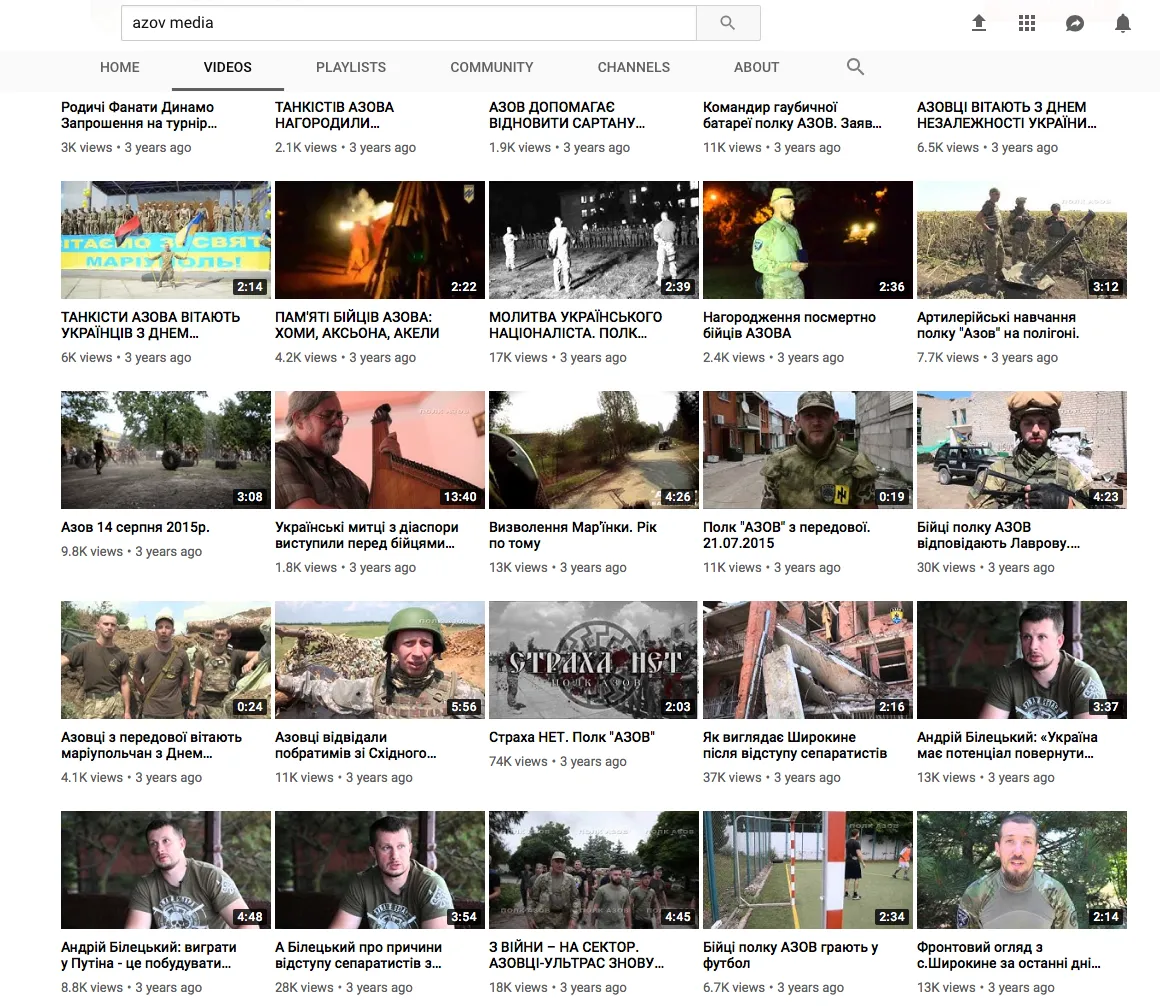1160x1006 pixels.
Task: Open 'Нагородження посмертно бійців АЗОВА' title
Action: (x=789, y=325)
